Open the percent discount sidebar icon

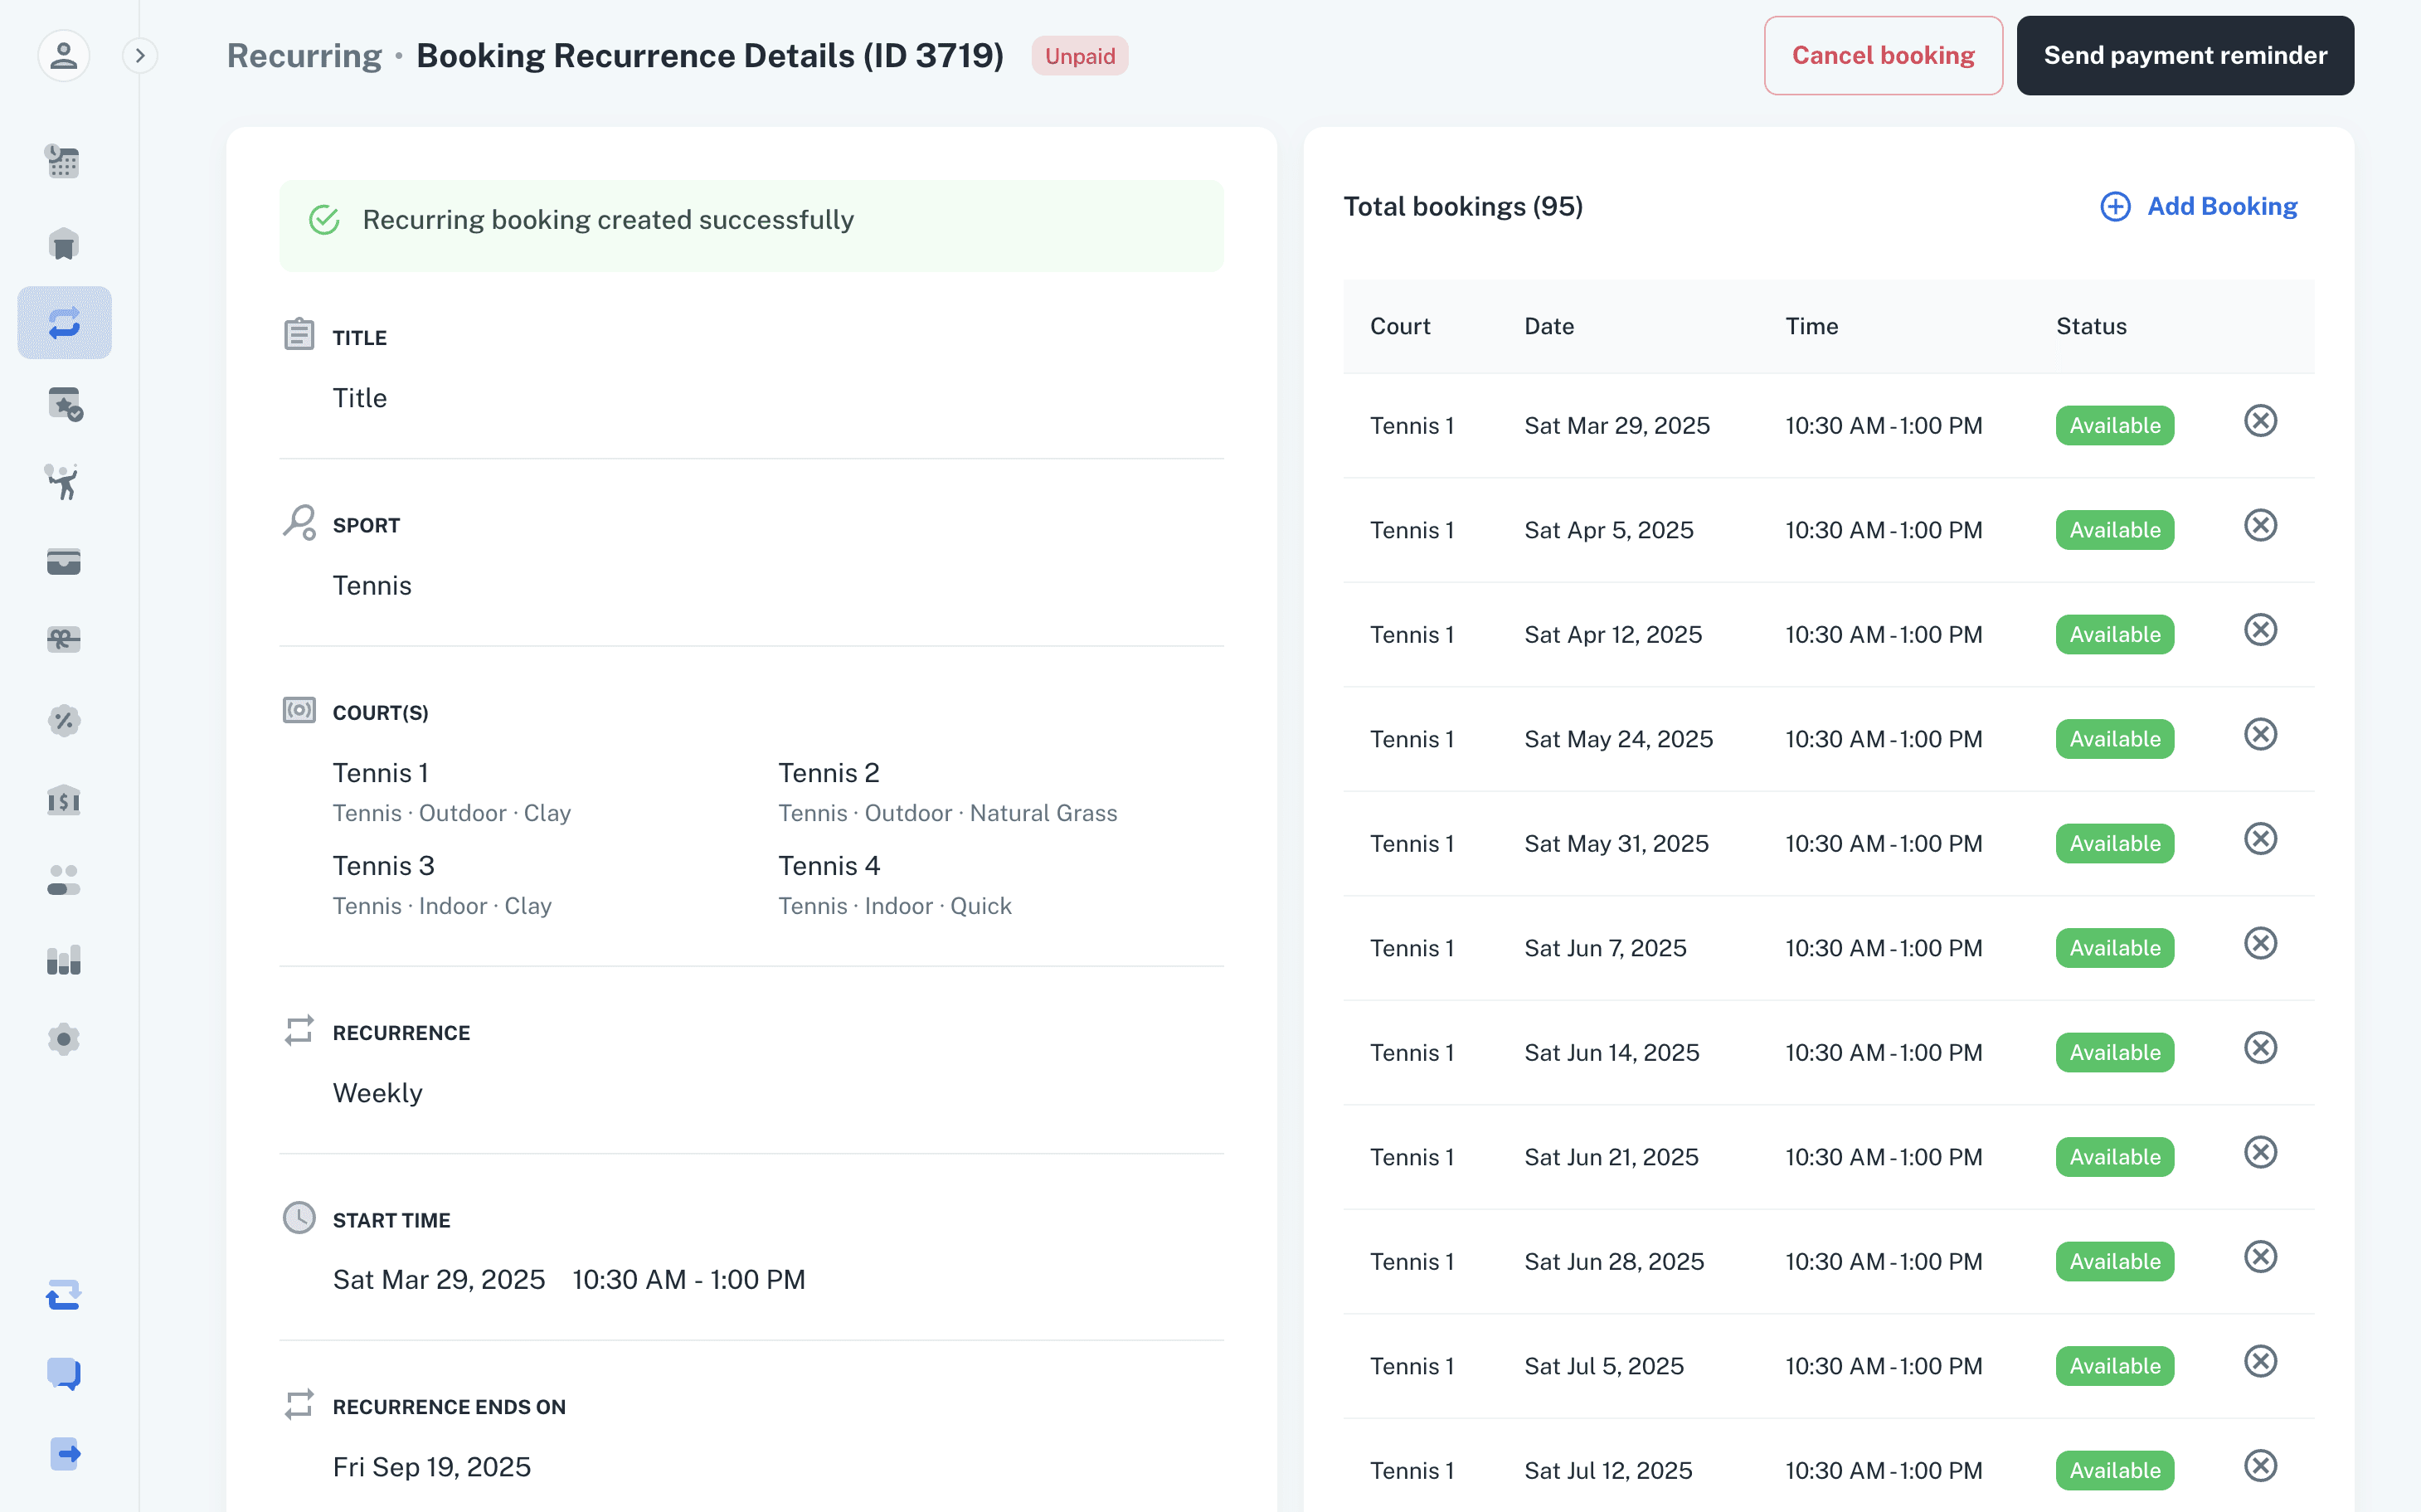point(64,720)
